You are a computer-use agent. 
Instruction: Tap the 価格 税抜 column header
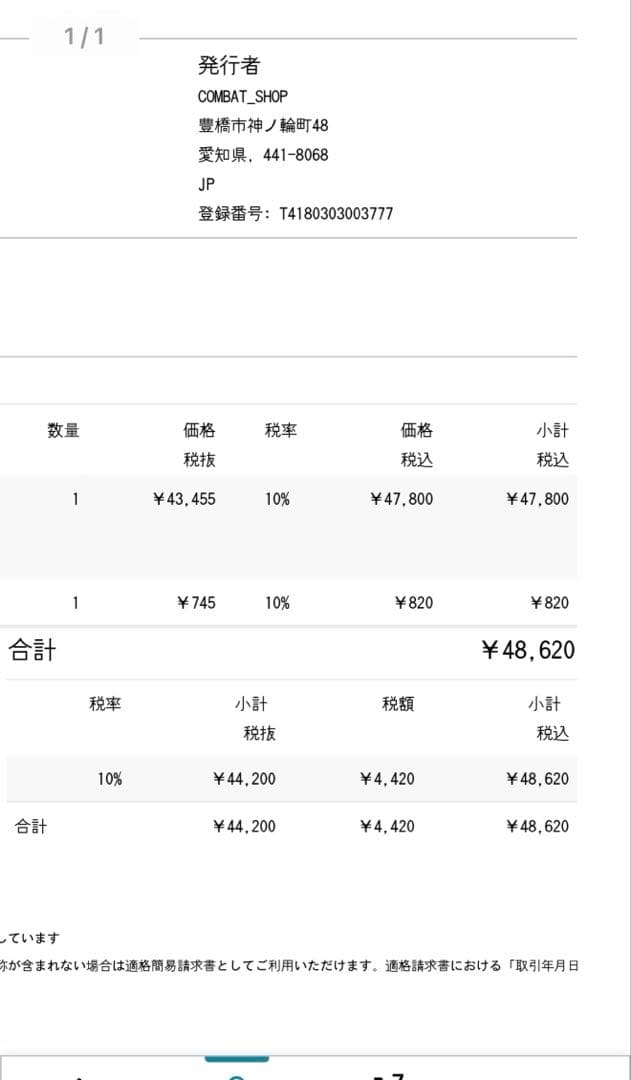tap(199, 445)
